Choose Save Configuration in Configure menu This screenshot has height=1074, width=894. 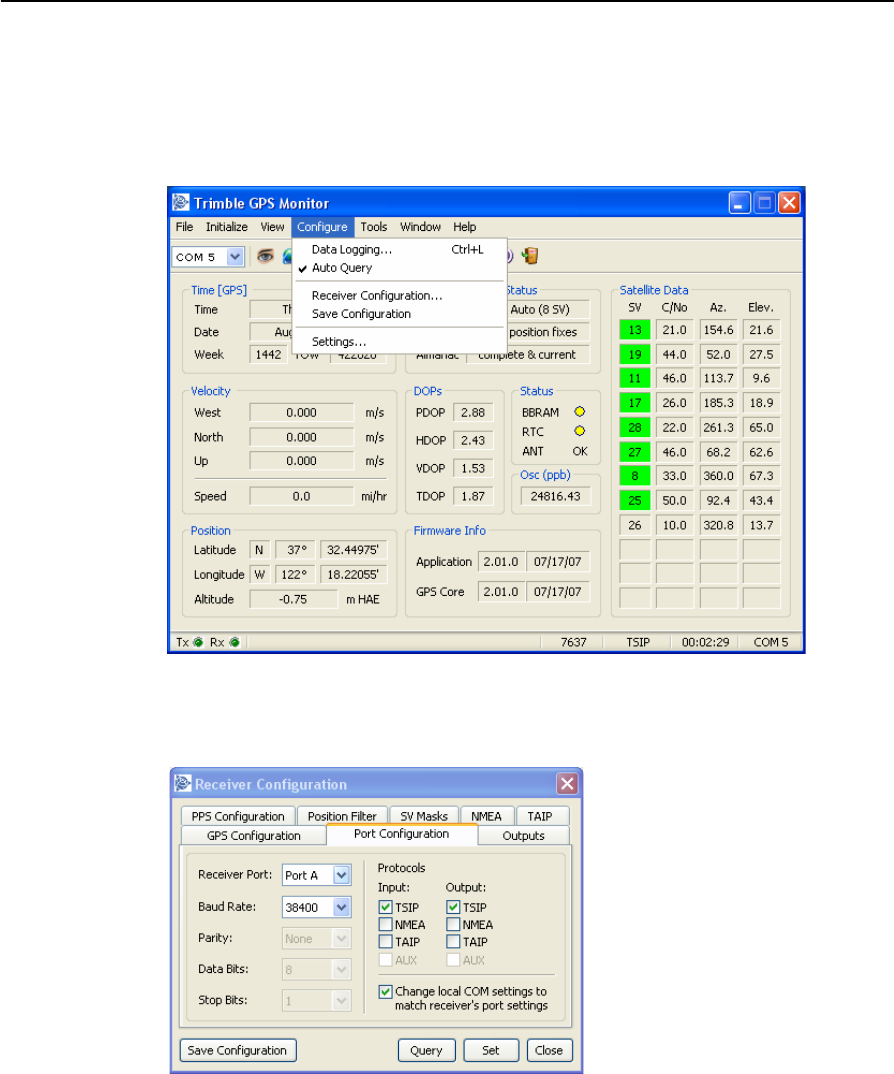click(399, 314)
